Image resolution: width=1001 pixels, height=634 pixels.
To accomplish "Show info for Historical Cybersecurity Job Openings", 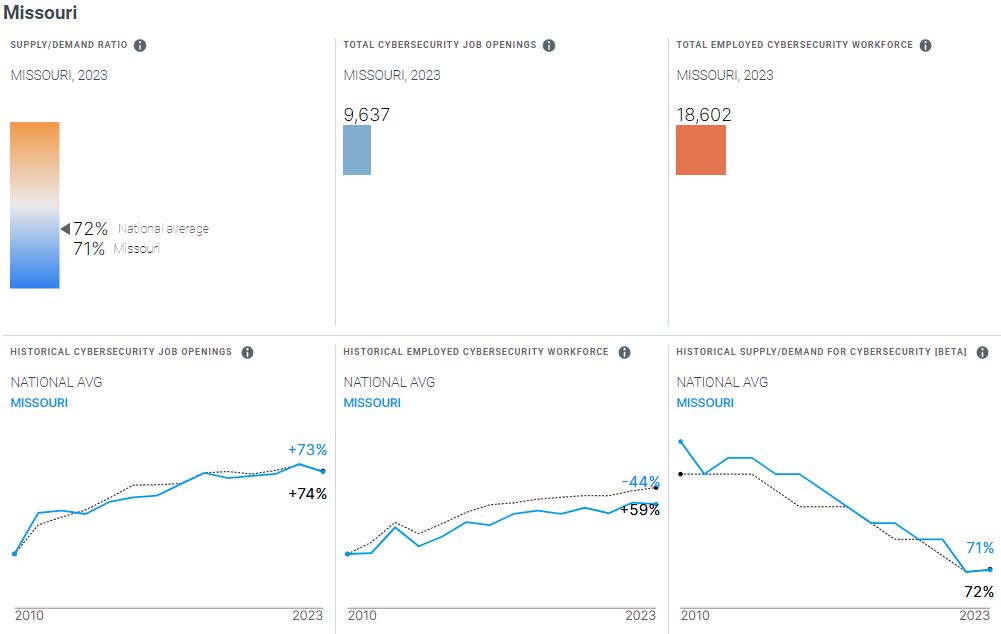I will 247,352.
